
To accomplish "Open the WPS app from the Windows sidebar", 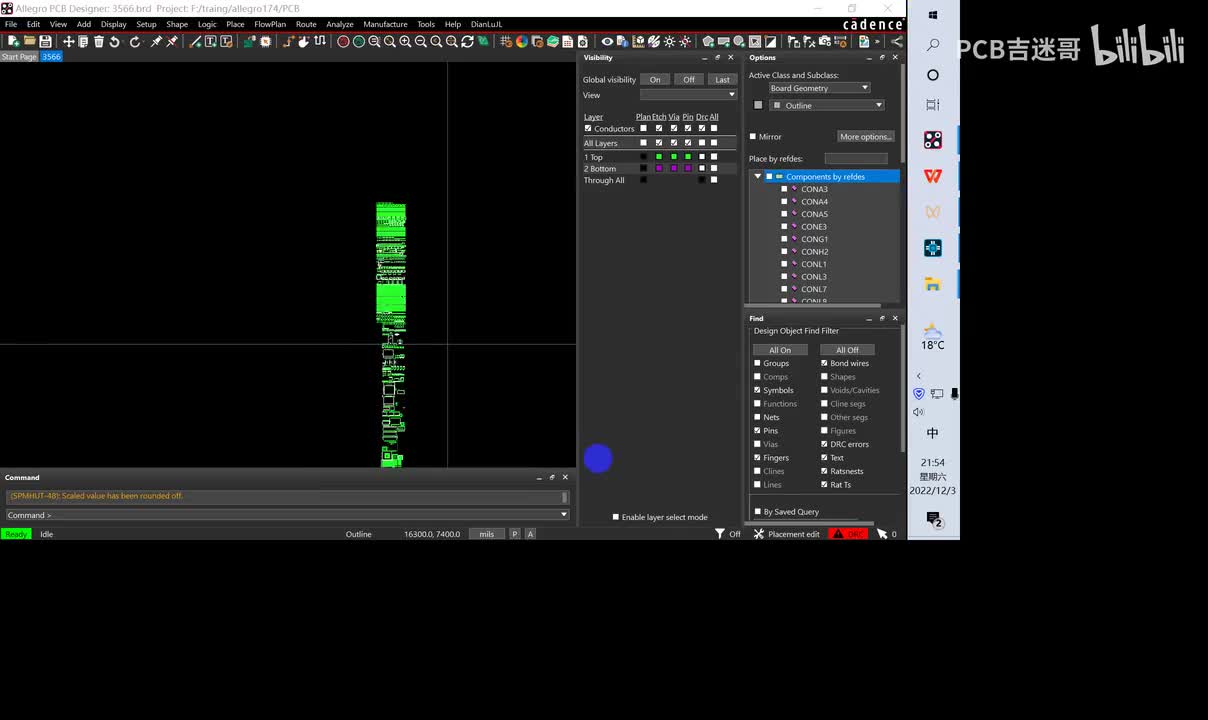I will coord(932,176).
